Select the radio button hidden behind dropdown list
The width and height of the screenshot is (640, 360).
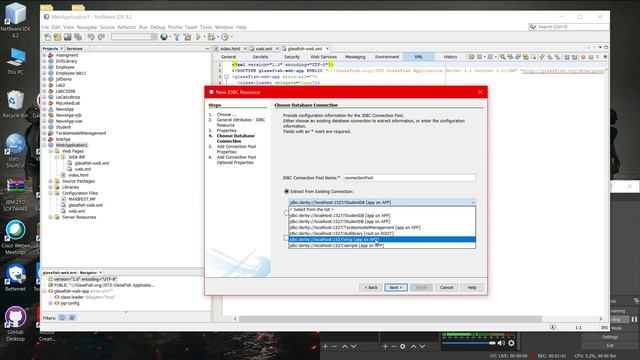(286, 213)
